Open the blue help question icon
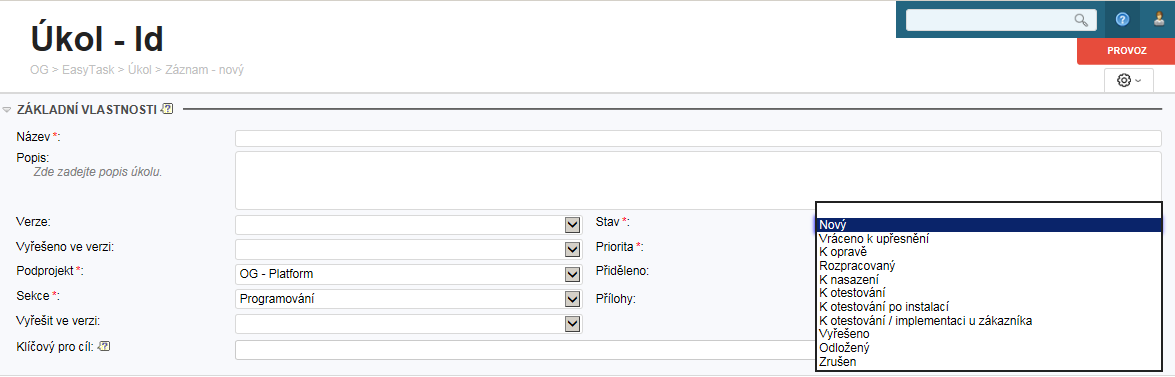This screenshot has height=377, width=1175. [x=1122, y=19]
